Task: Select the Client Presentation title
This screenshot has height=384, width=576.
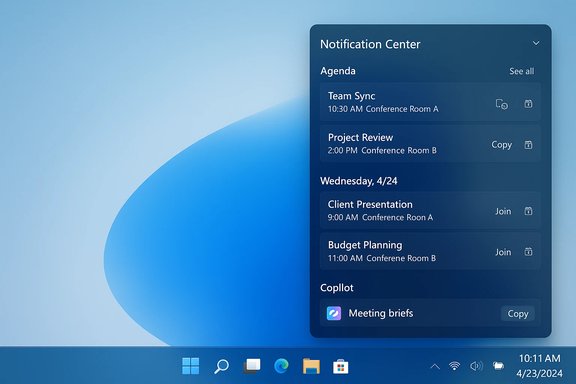Action: click(370, 204)
